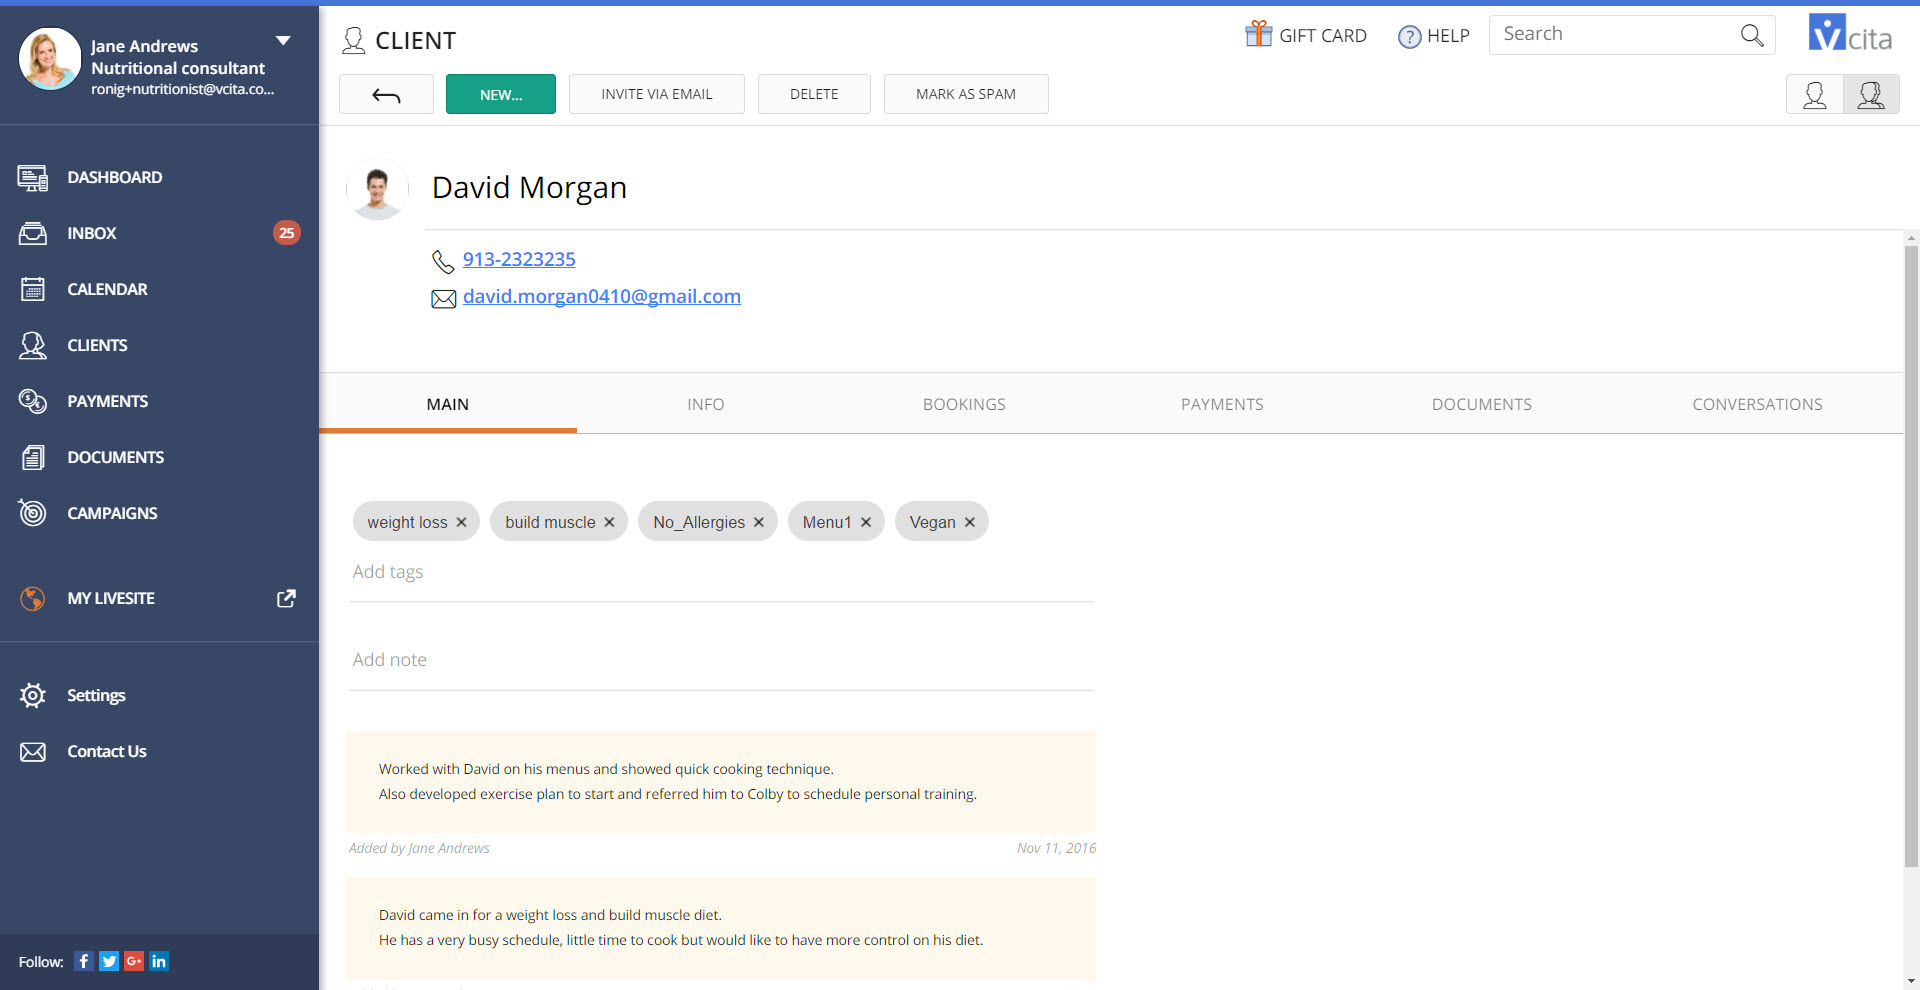Image resolution: width=1920 pixels, height=990 pixels.
Task: Open david.morgan0410@gmail.com email link
Action: click(602, 296)
